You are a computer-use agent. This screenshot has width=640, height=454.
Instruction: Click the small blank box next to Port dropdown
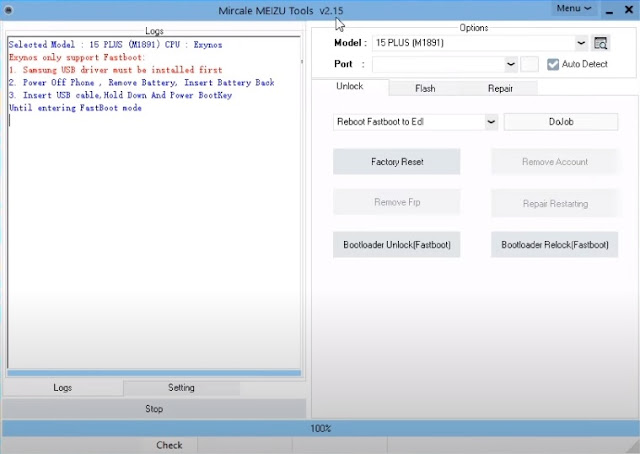(x=529, y=64)
